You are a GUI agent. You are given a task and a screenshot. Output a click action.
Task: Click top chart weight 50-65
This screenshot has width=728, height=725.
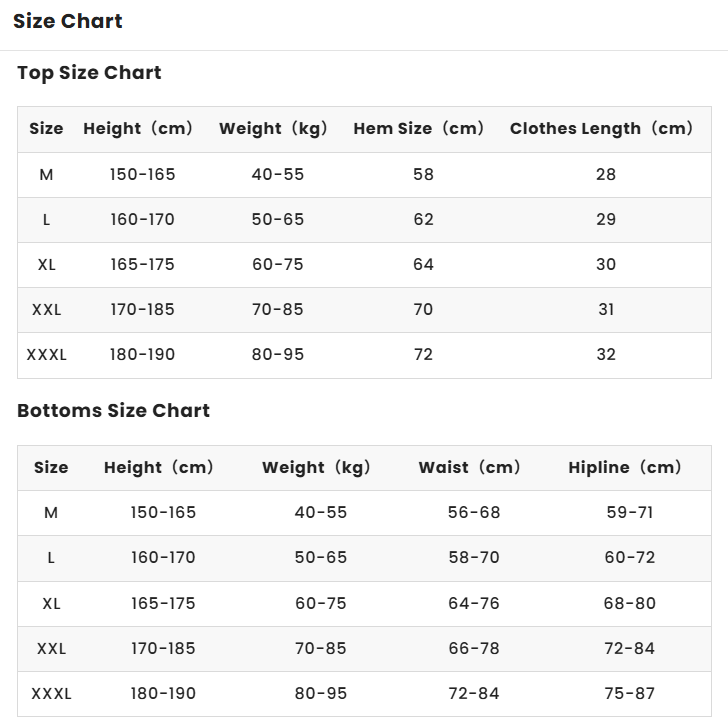tap(278, 219)
